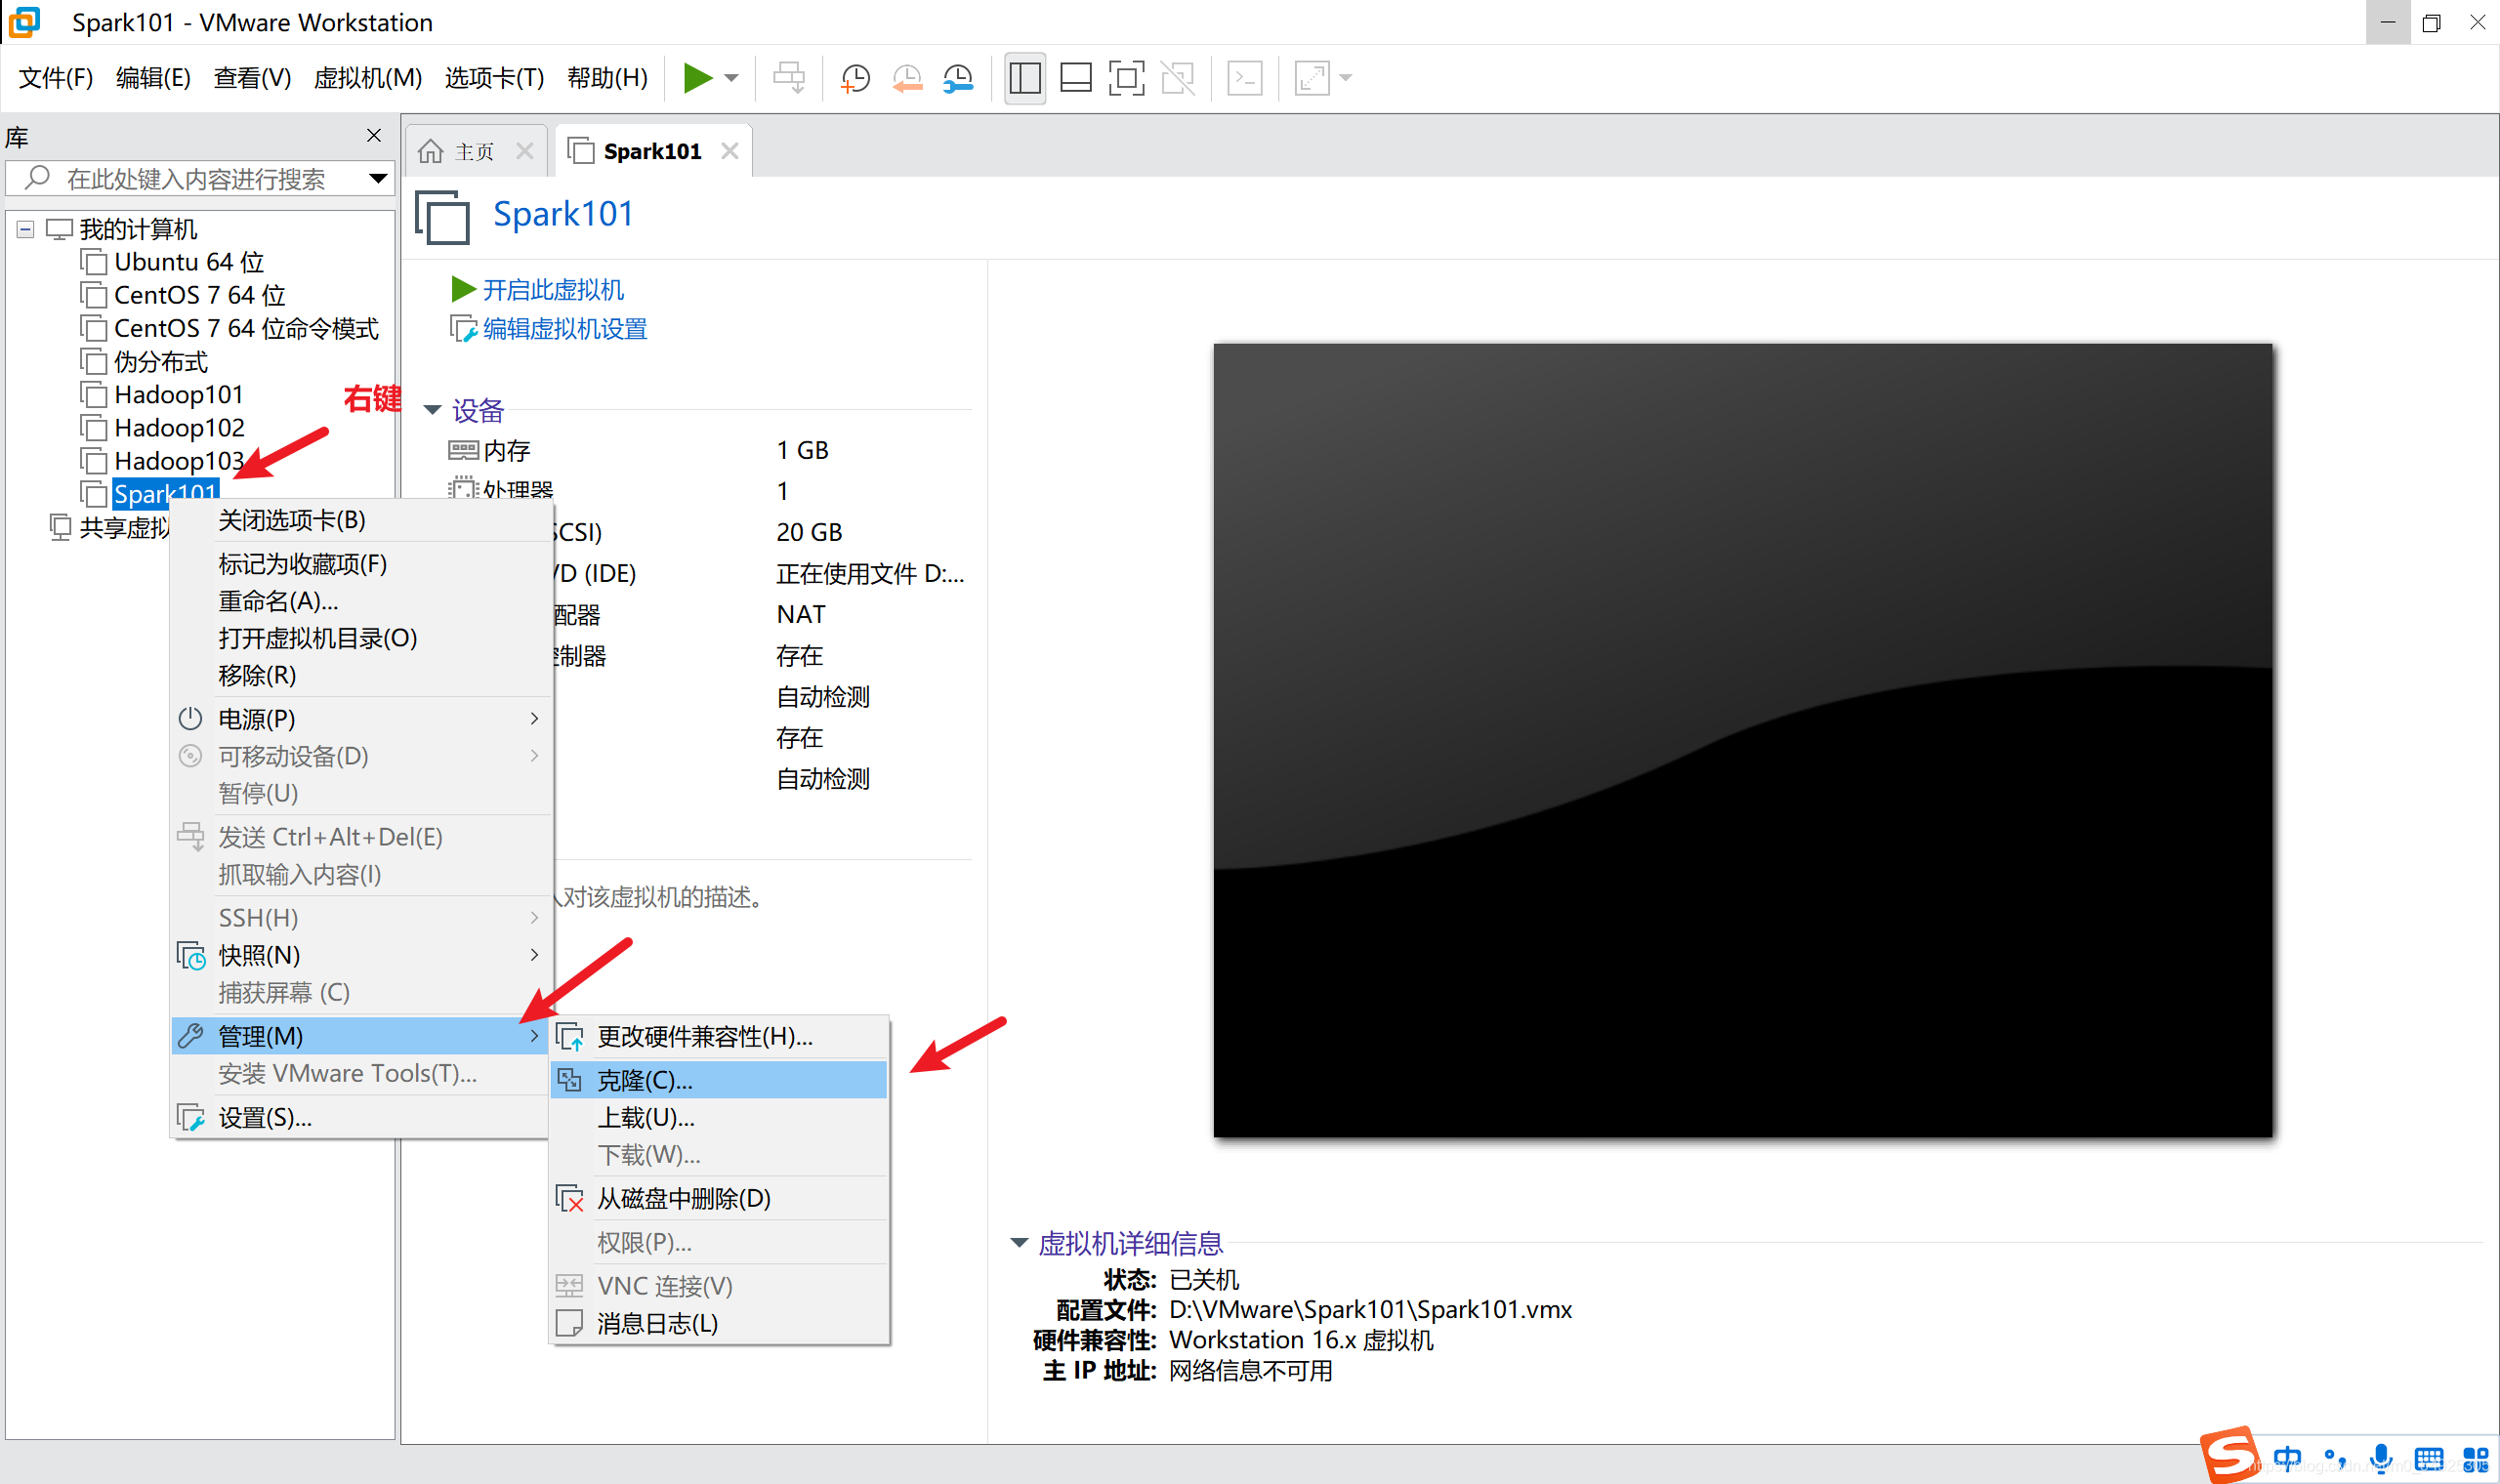The height and width of the screenshot is (1484, 2500).
Task: Toggle the thumbnail bar view icon
Action: [x=1075, y=78]
